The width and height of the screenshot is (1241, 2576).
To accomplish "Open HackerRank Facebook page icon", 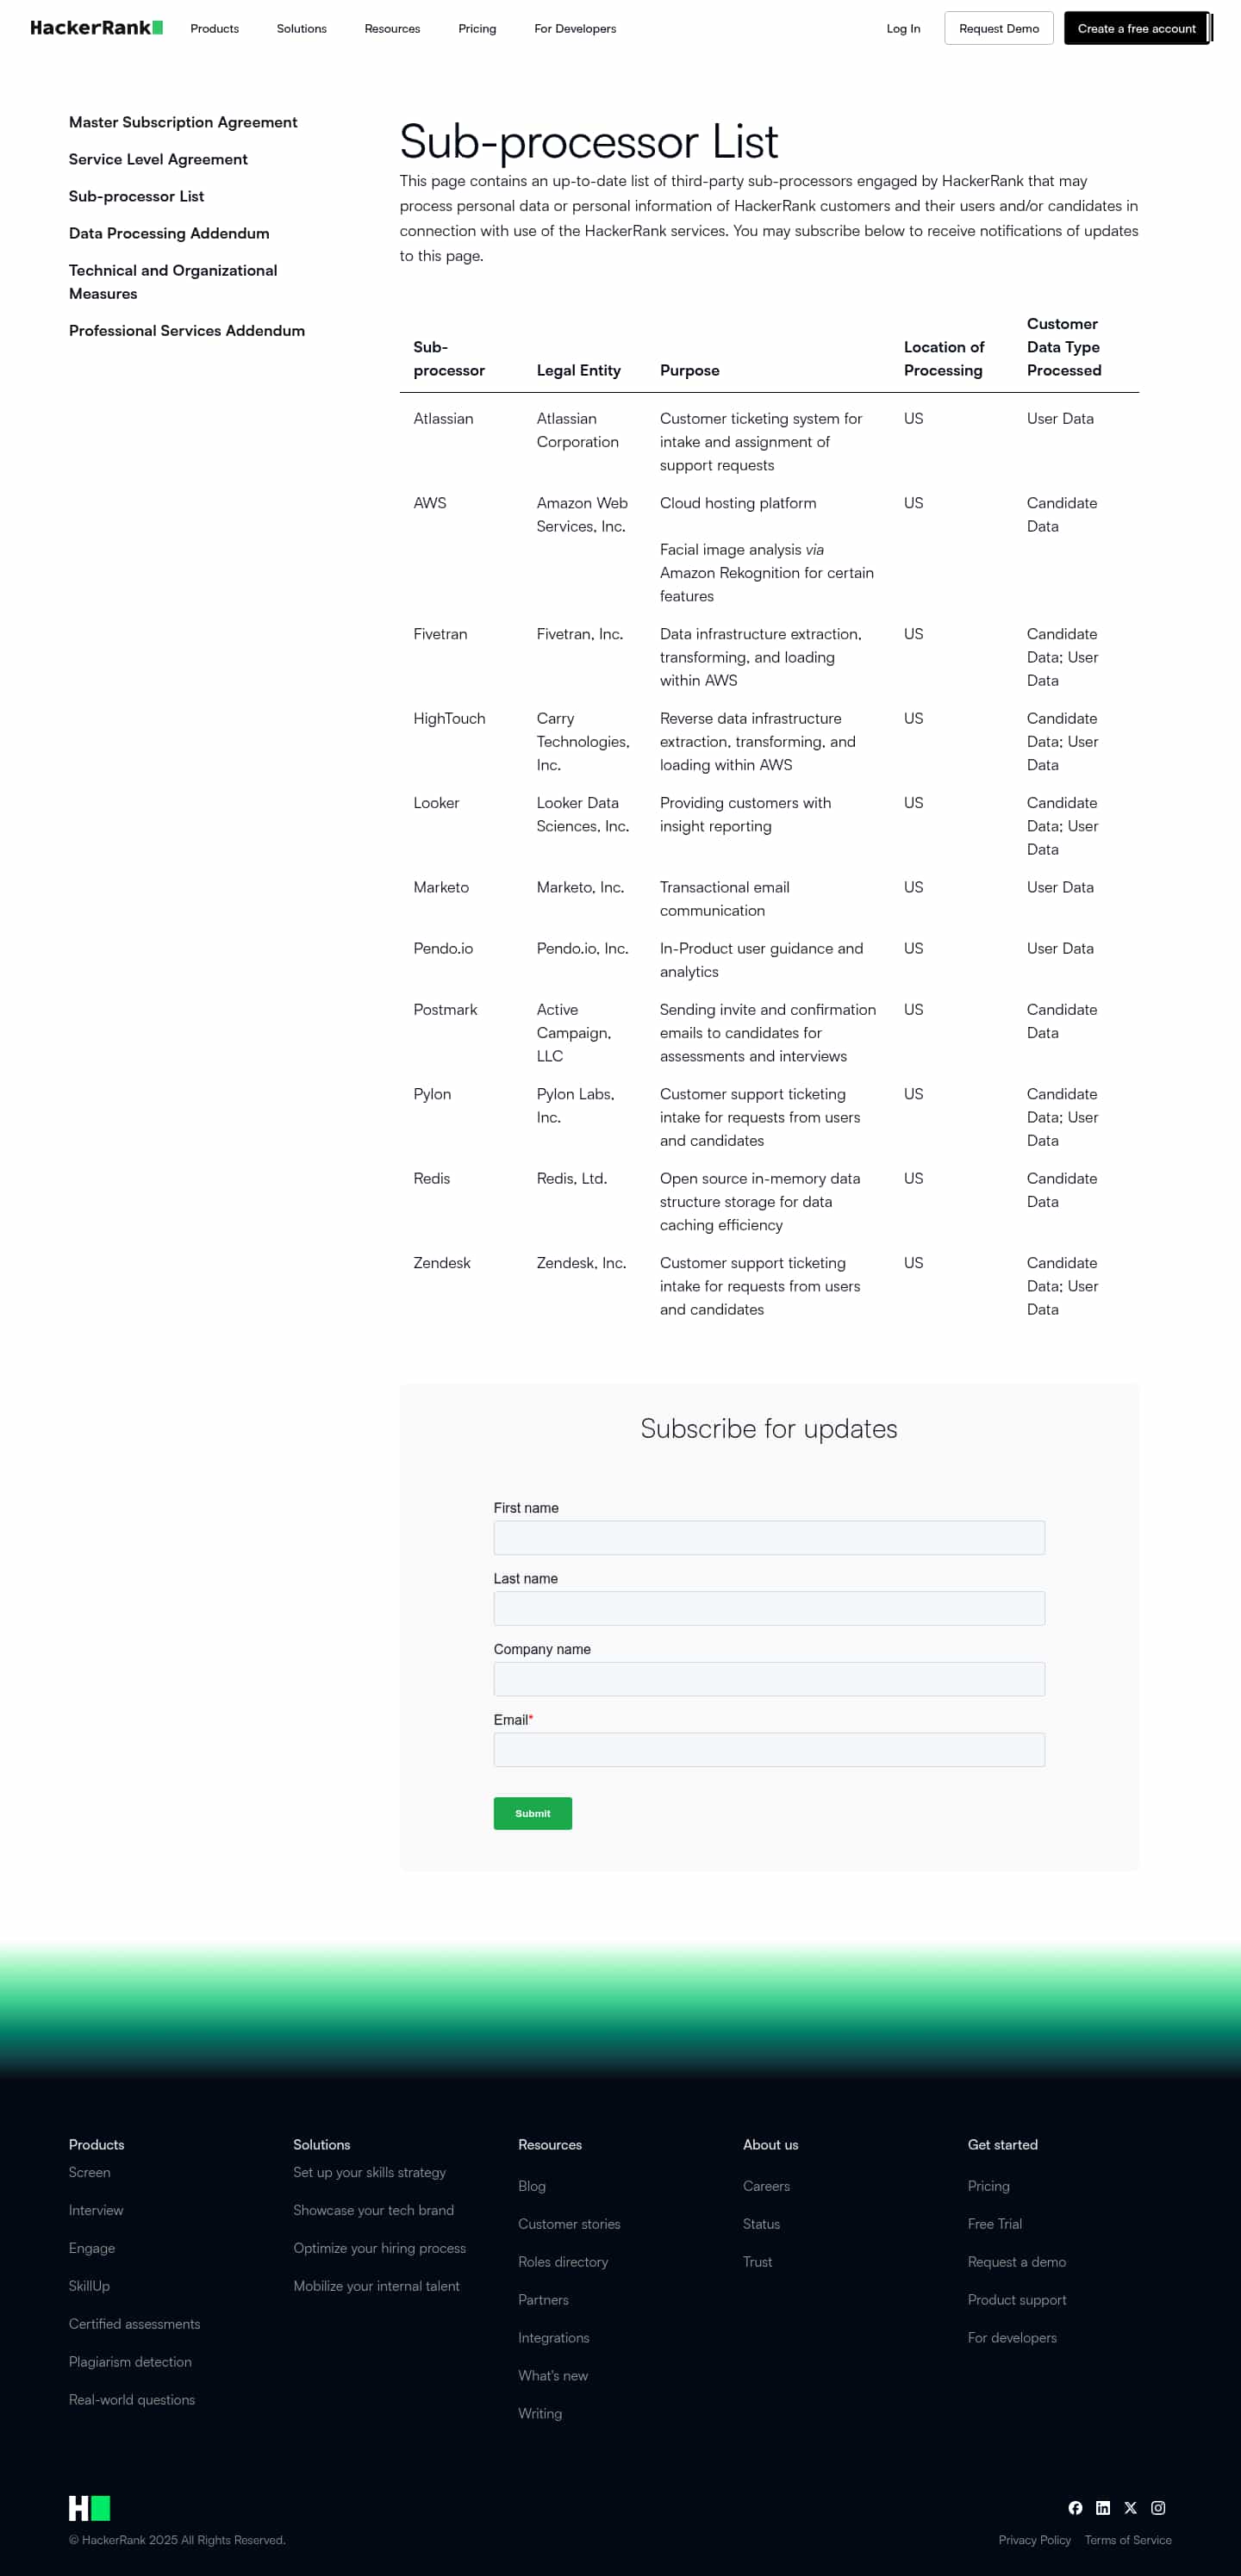I will click(x=1075, y=2507).
